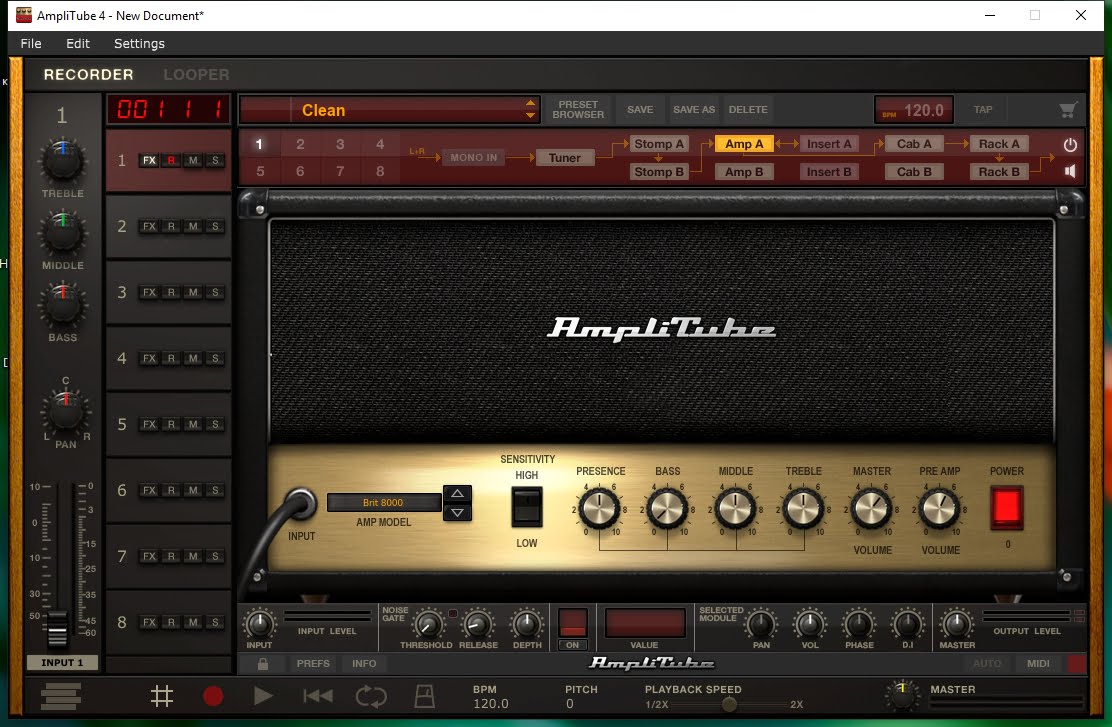Select previous amp model with down arrow
Viewport: 1112px width, 727px height.
point(457,512)
